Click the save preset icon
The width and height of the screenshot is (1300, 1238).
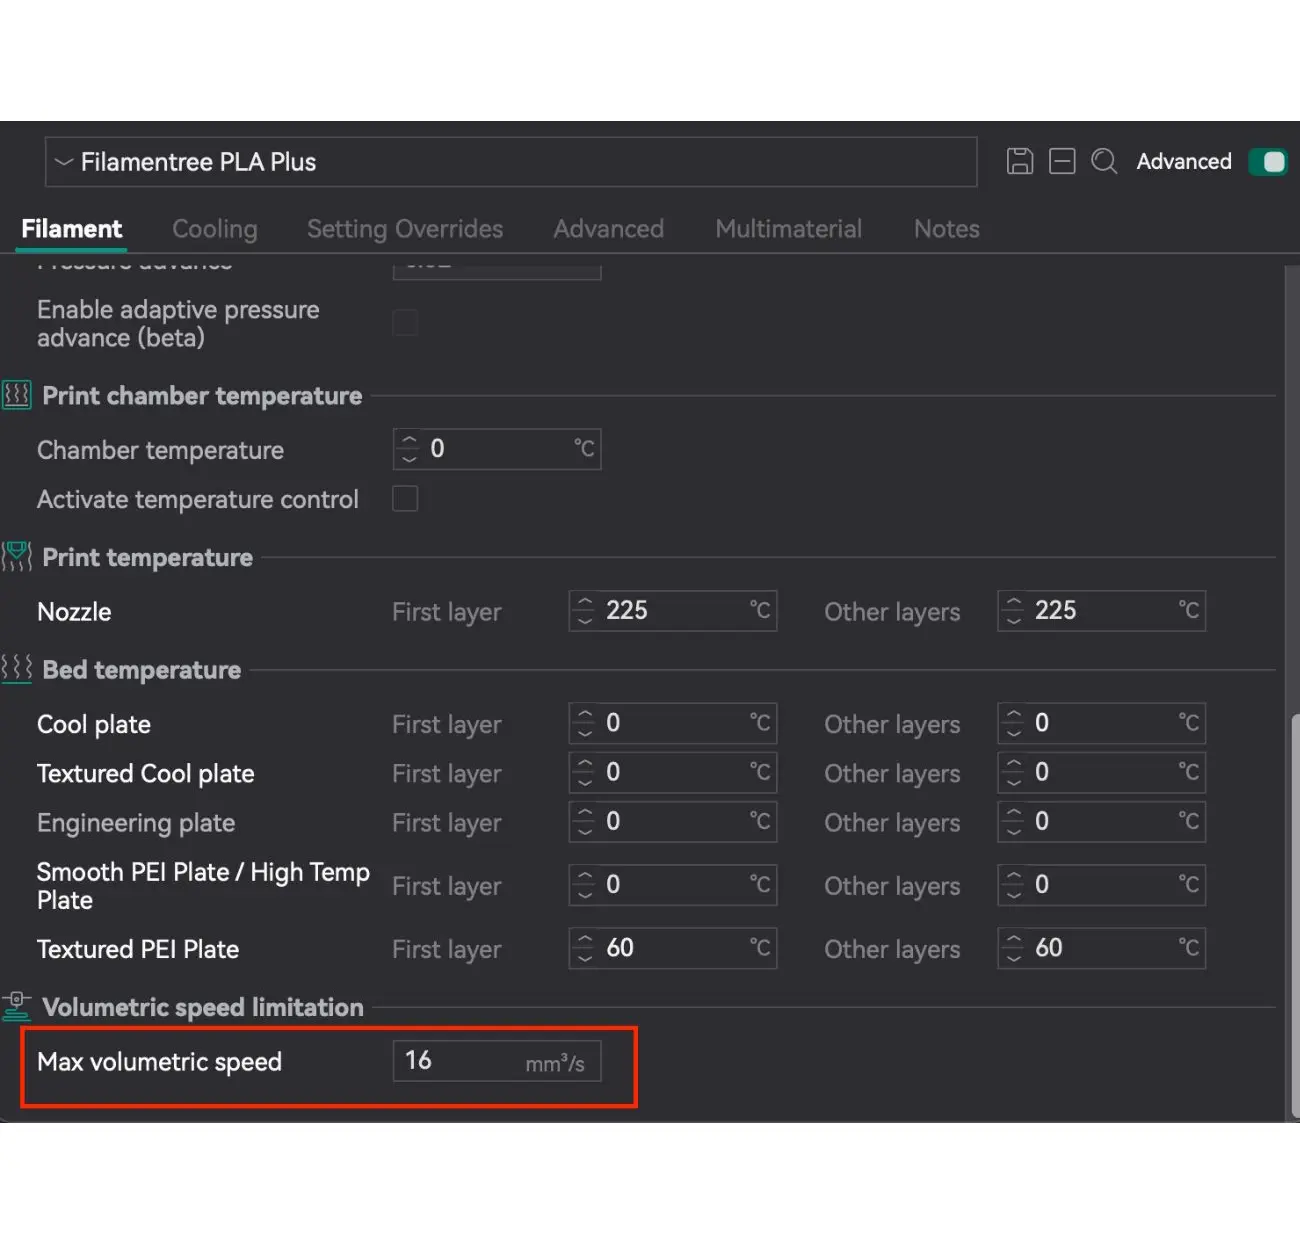1019,161
